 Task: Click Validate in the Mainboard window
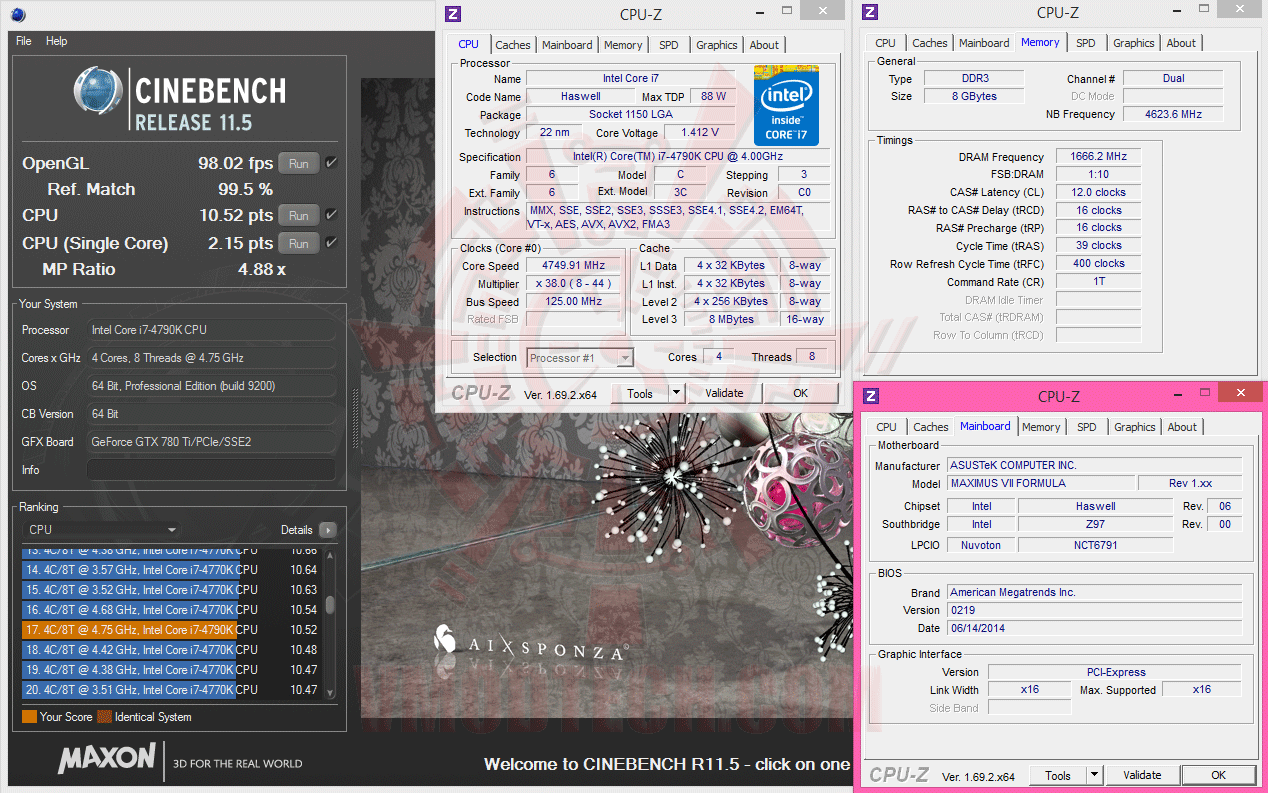[1142, 775]
